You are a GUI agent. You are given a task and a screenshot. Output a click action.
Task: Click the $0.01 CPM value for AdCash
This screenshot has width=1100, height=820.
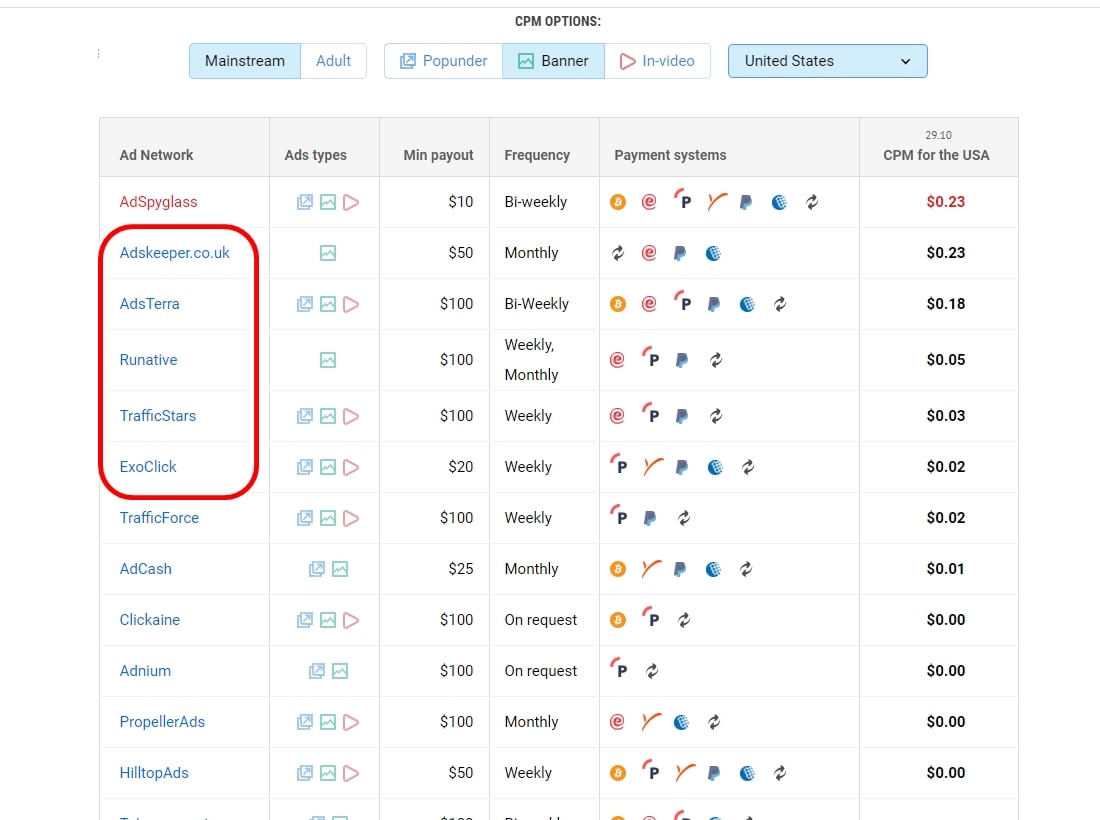point(946,569)
